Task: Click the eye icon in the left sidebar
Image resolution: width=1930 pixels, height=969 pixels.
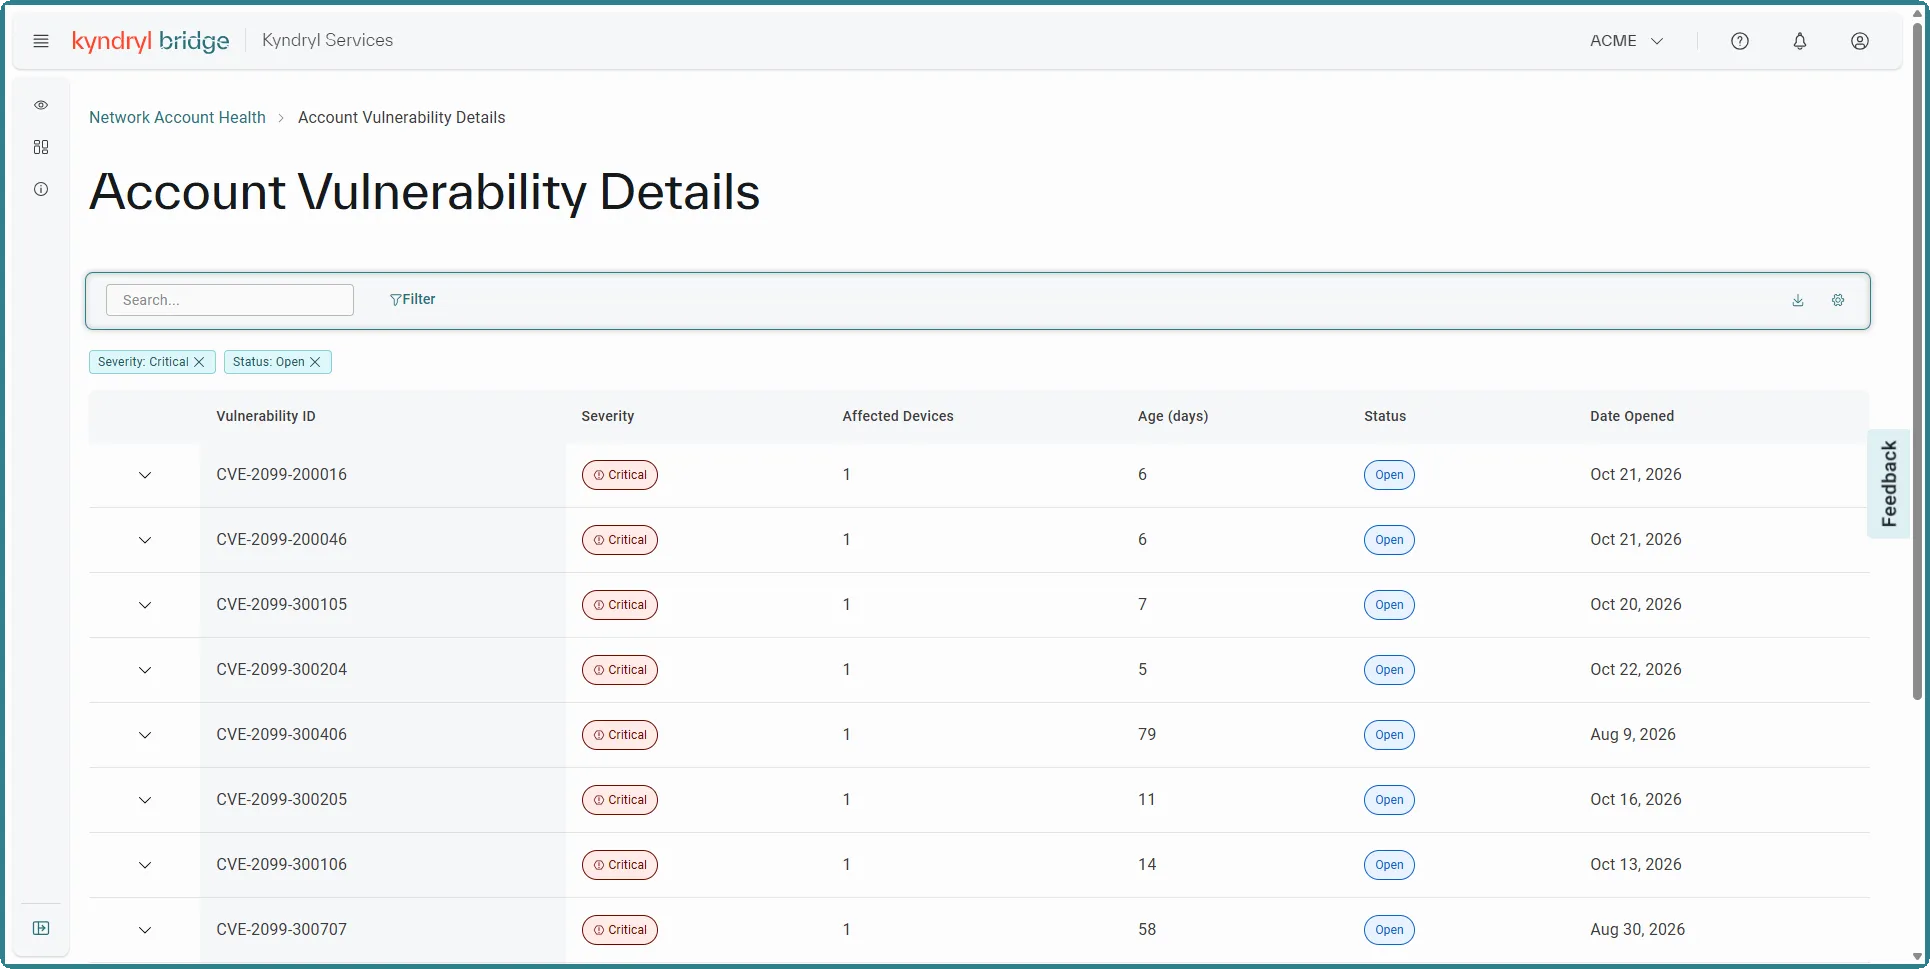Action: pyautogui.click(x=41, y=105)
